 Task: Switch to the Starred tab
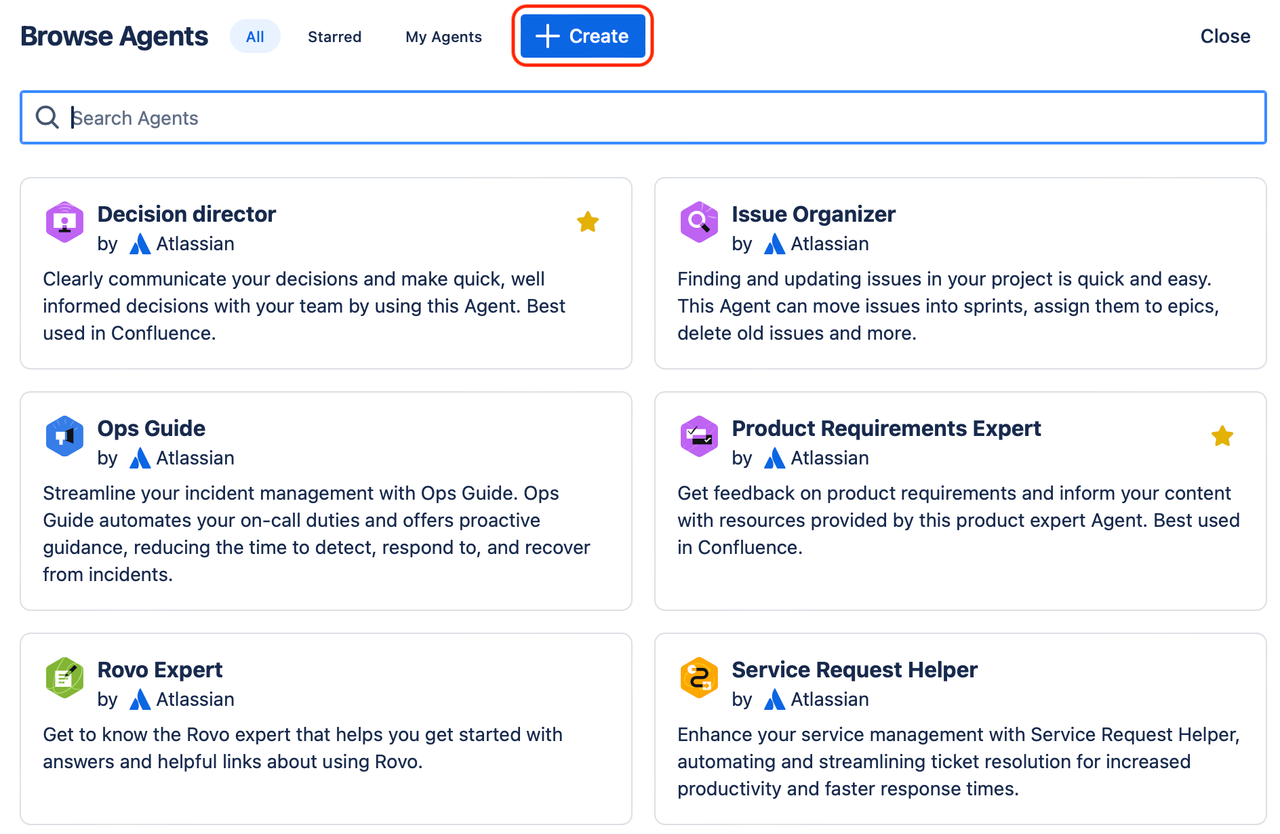(x=334, y=36)
